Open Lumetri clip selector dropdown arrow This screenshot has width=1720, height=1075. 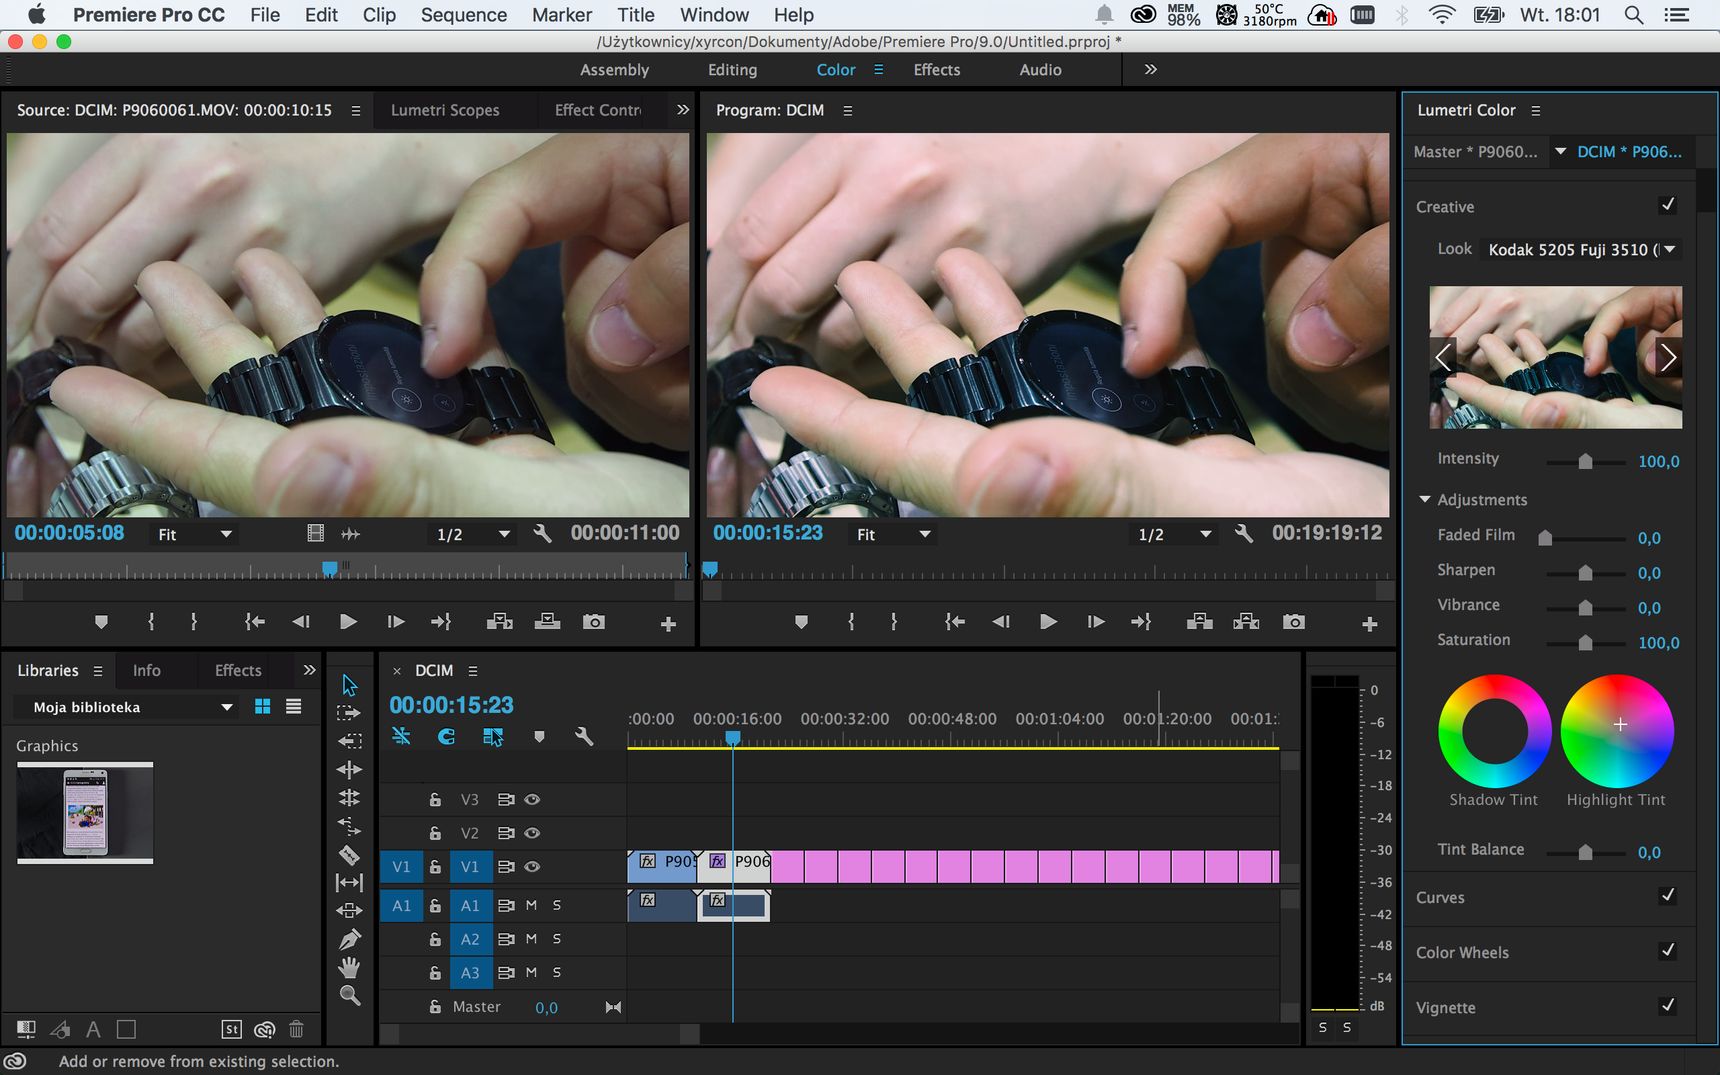pyautogui.click(x=1560, y=152)
